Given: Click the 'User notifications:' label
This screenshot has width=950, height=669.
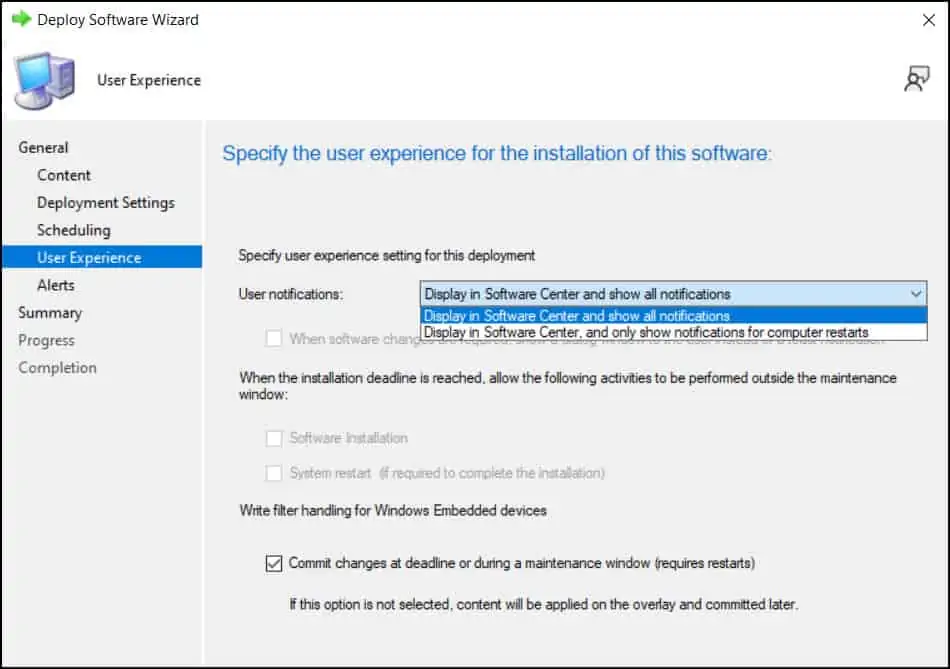Looking at the screenshot, I should [x=290, y=295].
